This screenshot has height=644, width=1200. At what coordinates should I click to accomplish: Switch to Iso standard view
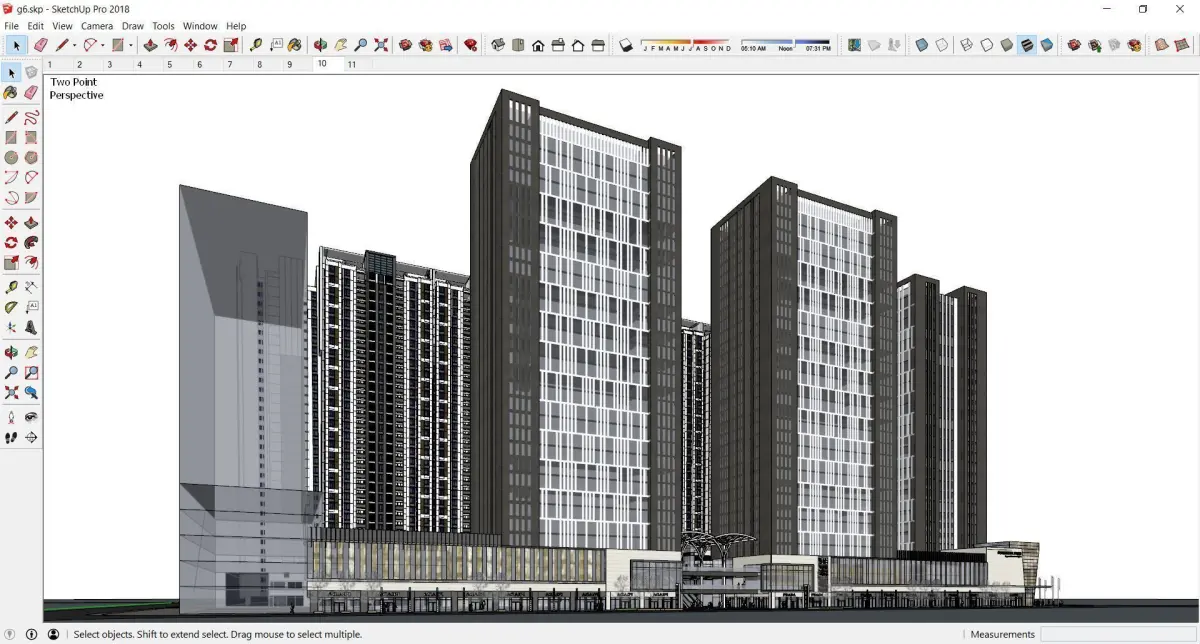(x=498, y=45)
